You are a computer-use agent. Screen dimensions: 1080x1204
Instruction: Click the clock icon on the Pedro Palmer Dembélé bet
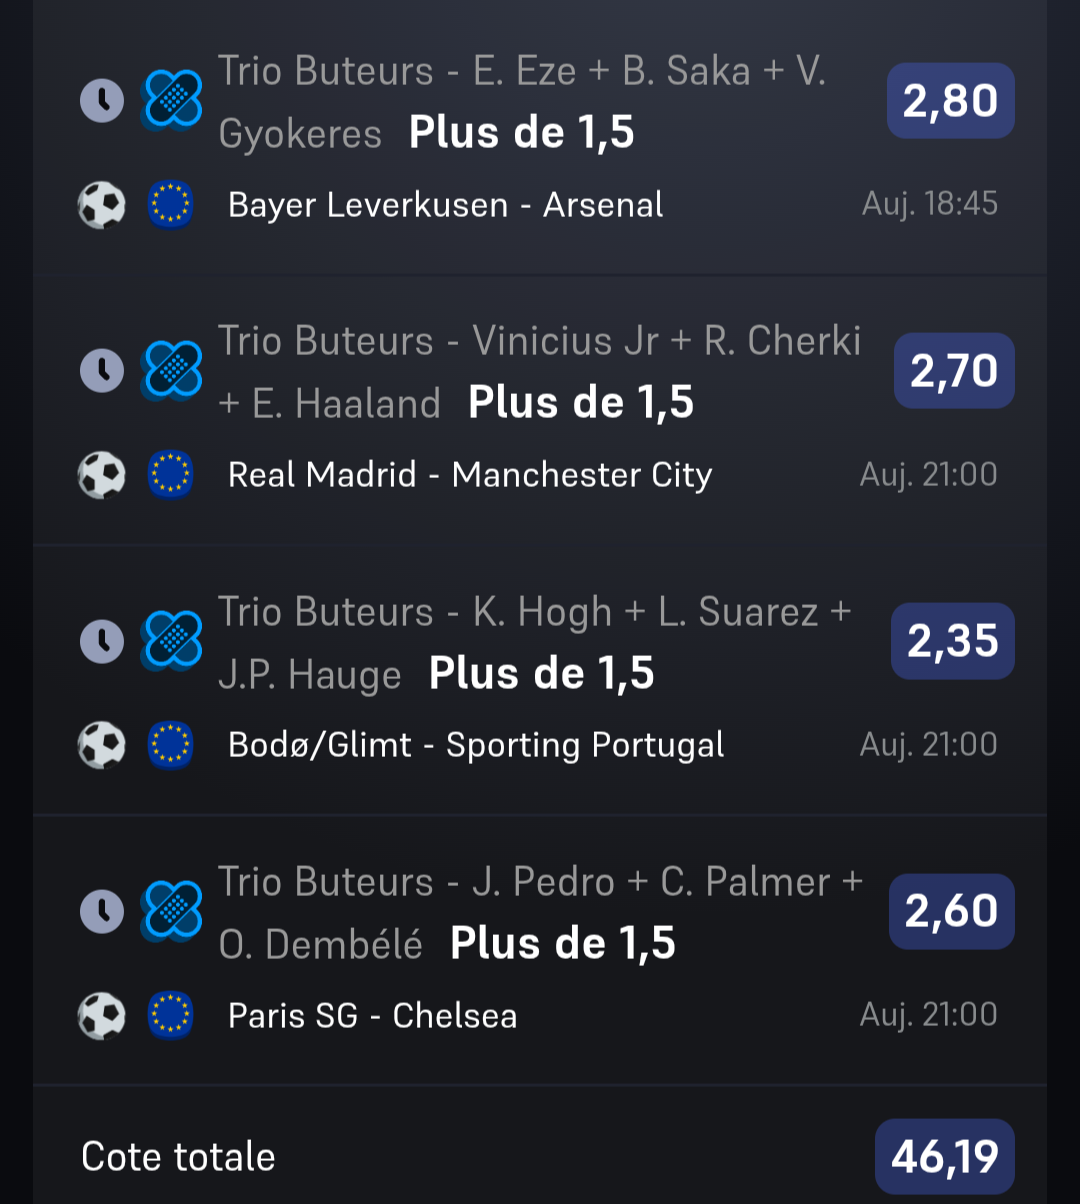102,911
